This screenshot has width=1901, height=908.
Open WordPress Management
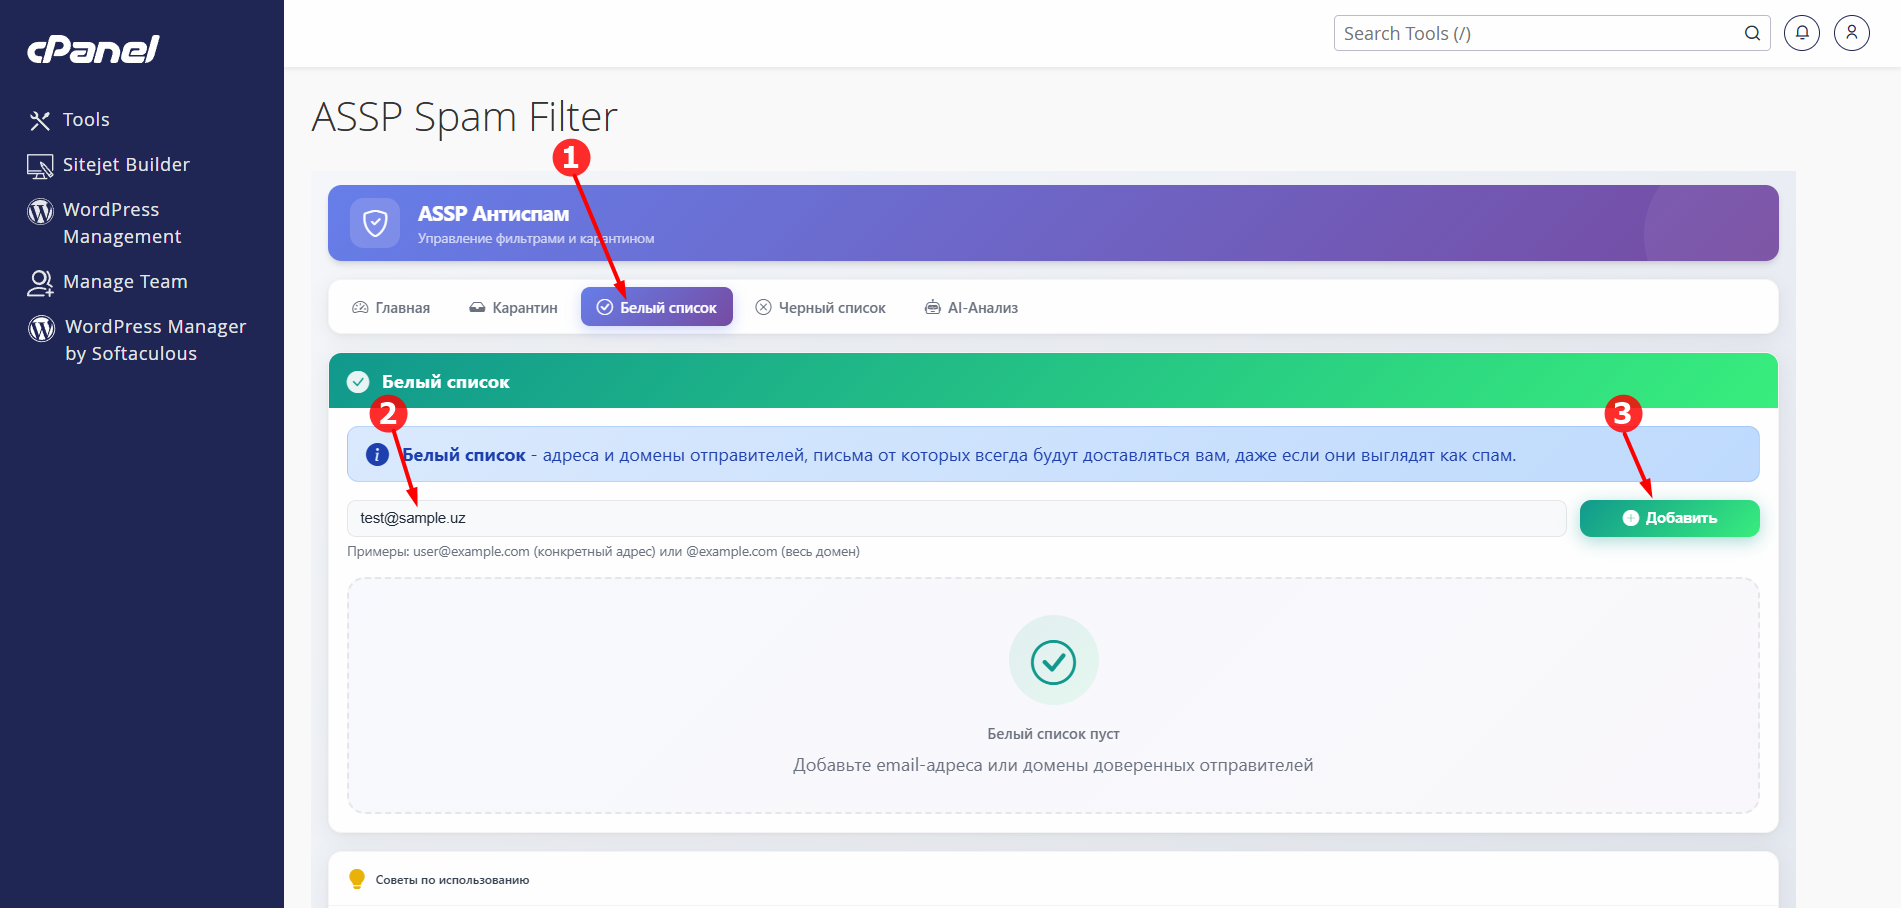pos(122,223)
